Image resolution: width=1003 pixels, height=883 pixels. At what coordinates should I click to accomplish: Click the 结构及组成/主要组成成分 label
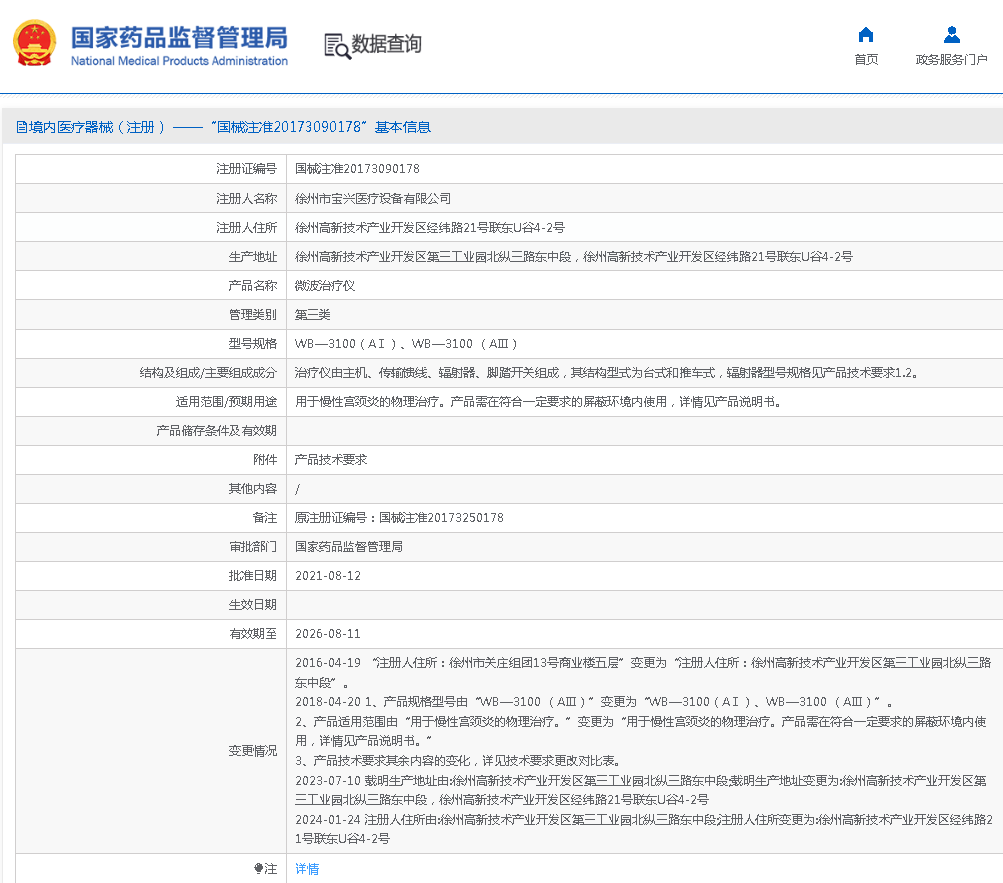coord(208,372)
